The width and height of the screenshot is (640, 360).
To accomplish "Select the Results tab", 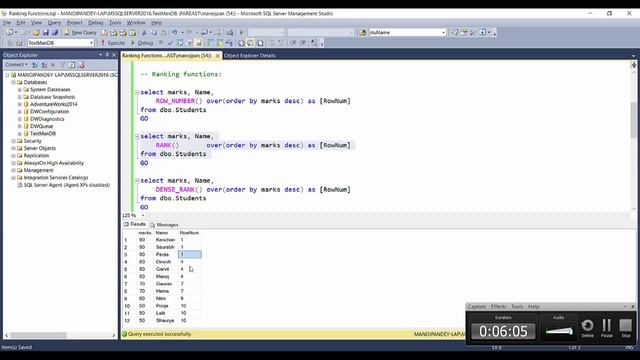I will click(135, 224).
